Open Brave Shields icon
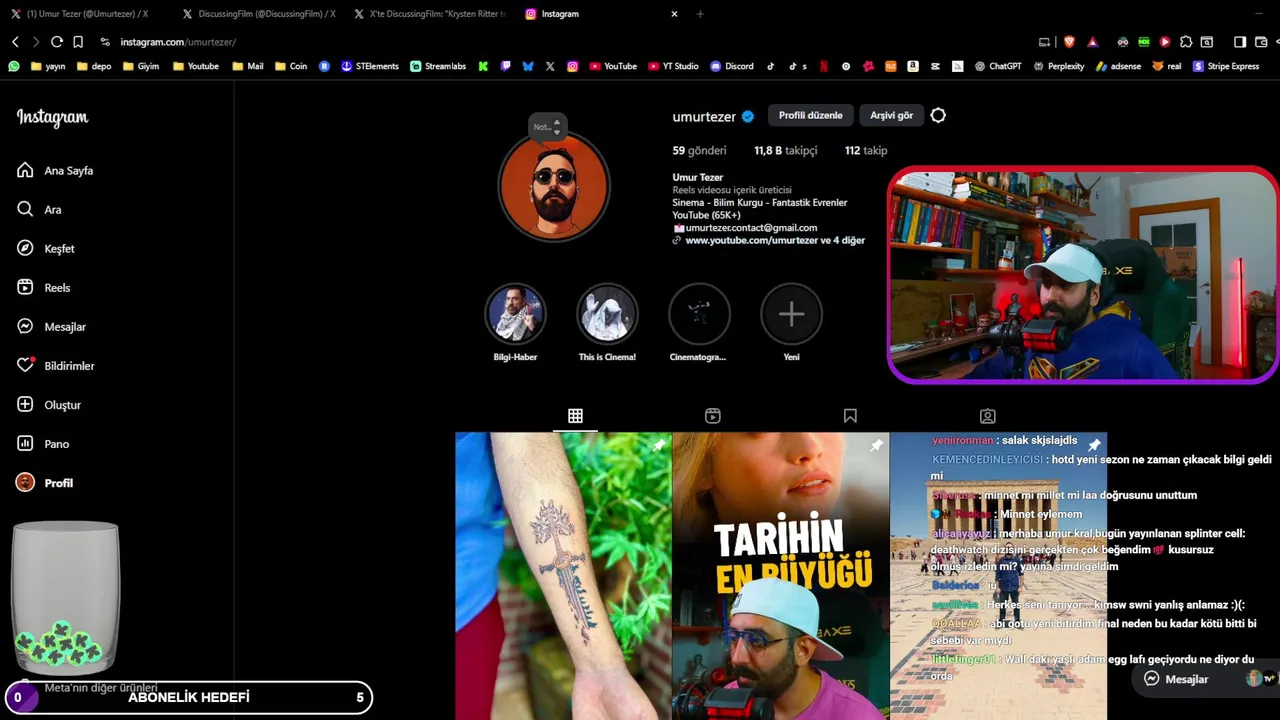 1069,42
